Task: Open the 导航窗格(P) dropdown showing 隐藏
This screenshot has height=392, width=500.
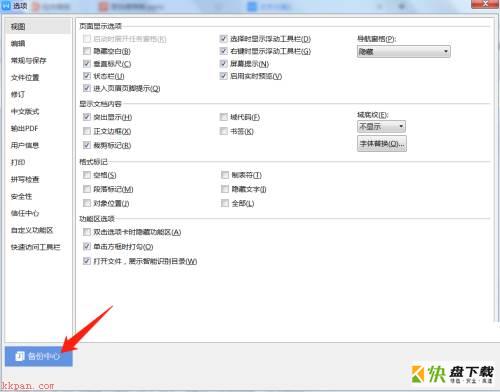Action: (x=404, y=52)
